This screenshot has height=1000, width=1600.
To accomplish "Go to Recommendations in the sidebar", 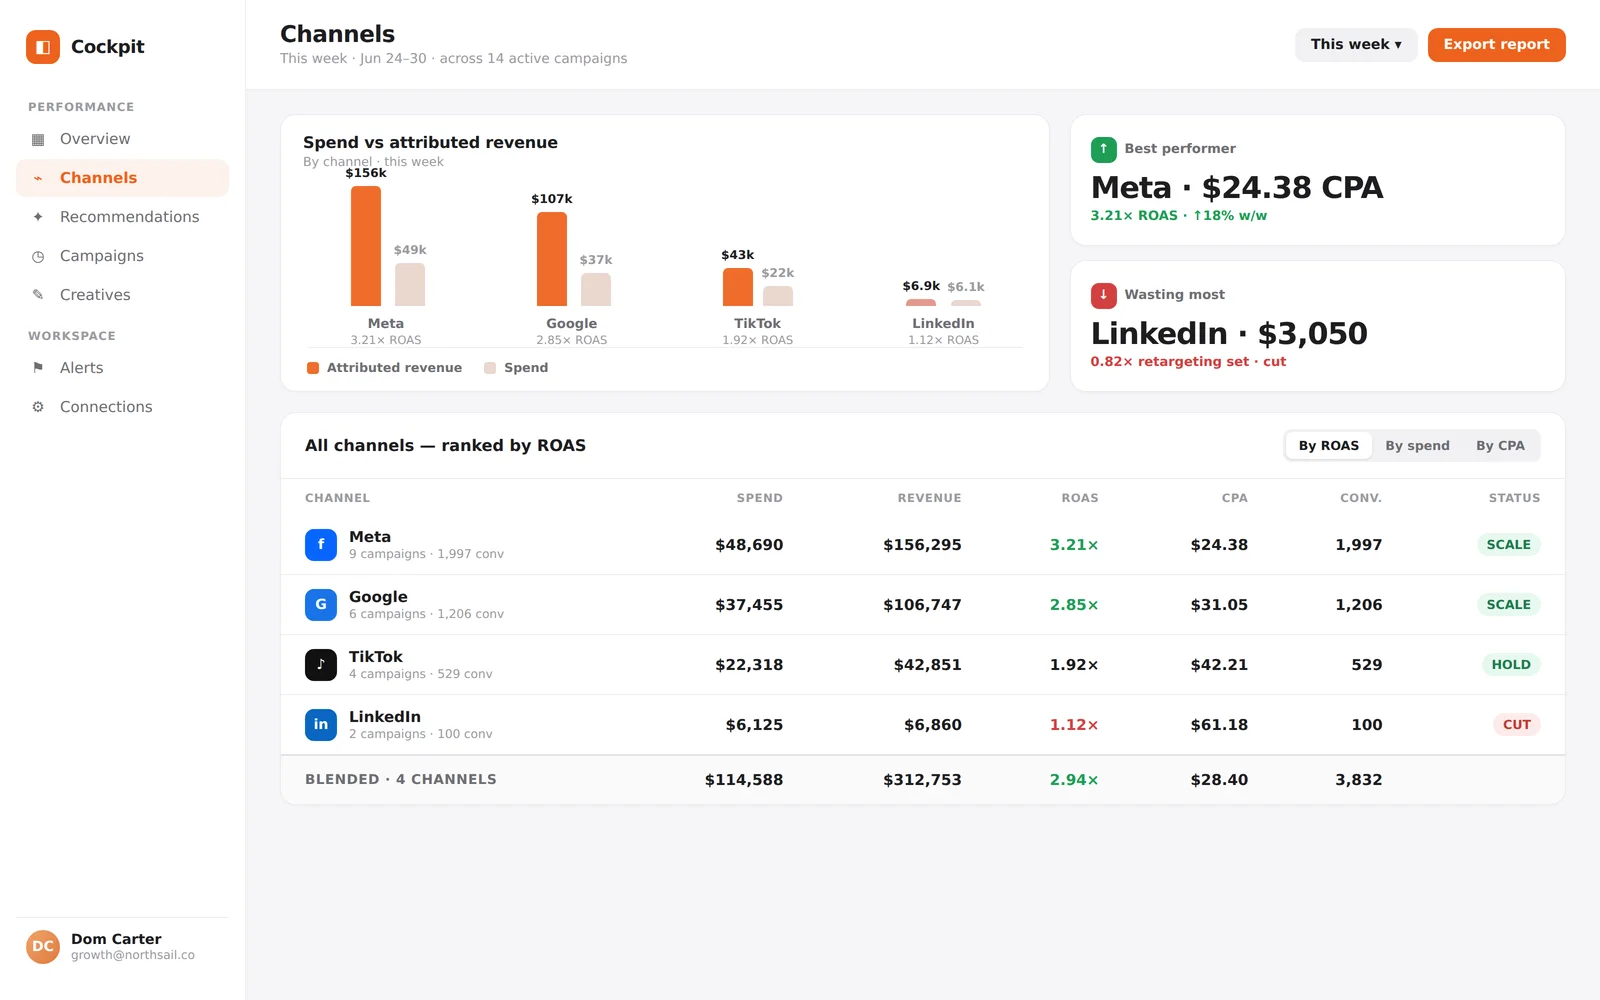I will (x=122, y=217).
